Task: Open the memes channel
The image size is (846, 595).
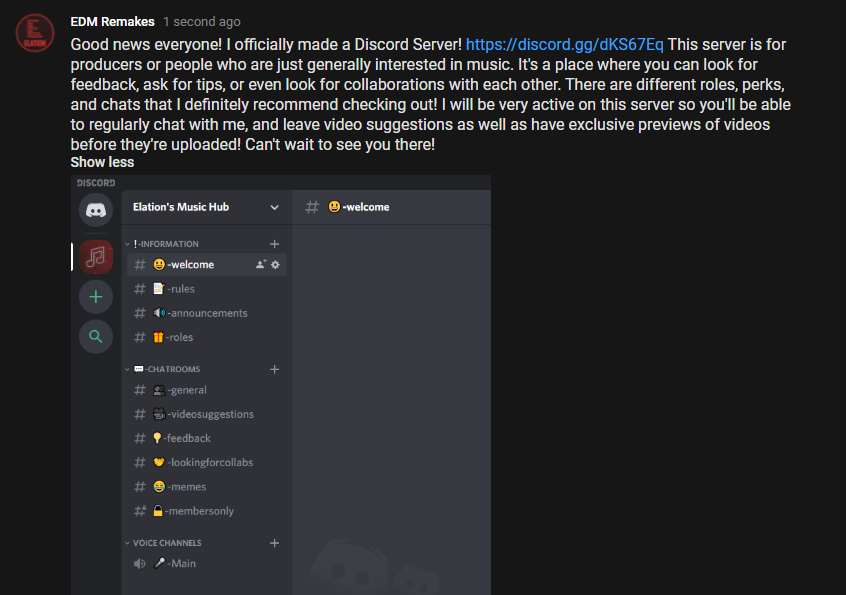Action: point(207,487)
